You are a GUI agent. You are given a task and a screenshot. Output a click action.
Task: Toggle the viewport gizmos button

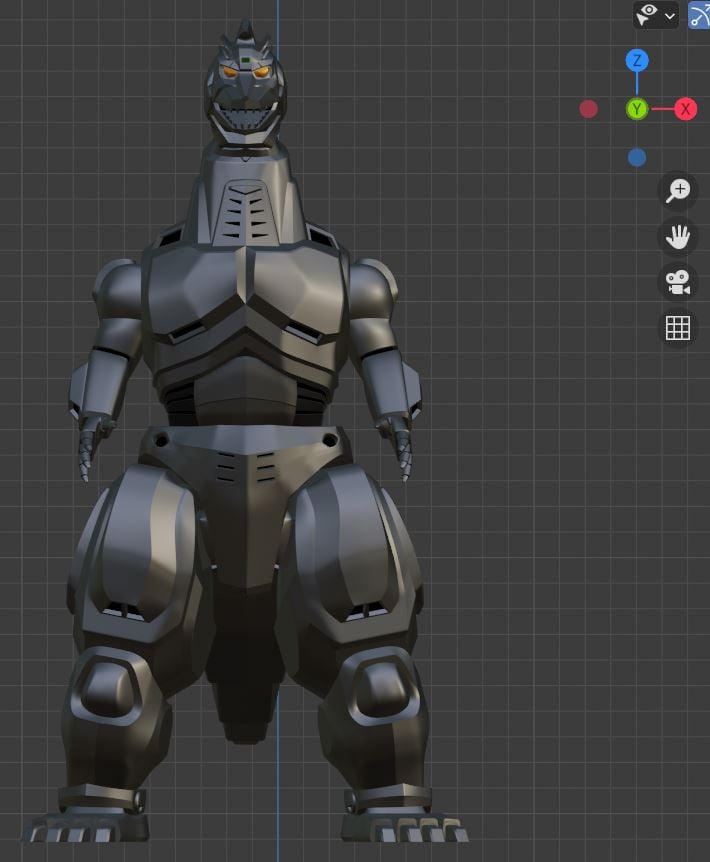699,15
